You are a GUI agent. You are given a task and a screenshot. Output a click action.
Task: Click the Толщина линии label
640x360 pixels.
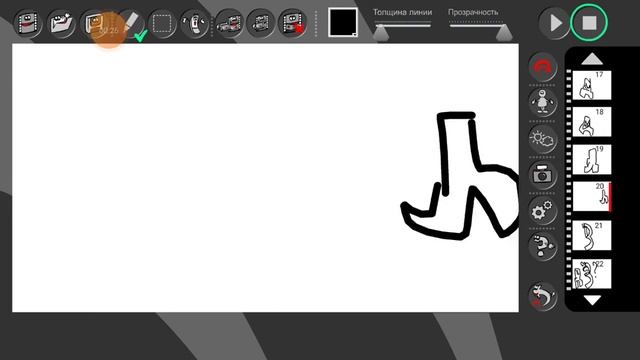(x=402, y=13)
